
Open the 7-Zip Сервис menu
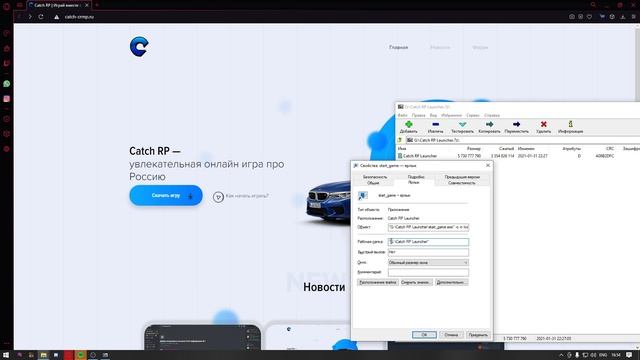point(473,116)
